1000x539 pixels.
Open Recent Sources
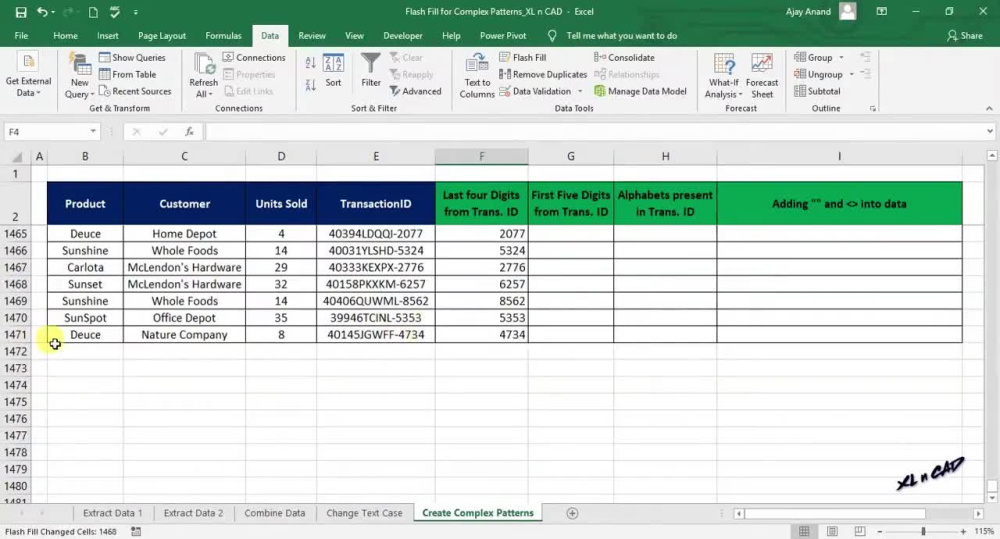tap(135, 91)
